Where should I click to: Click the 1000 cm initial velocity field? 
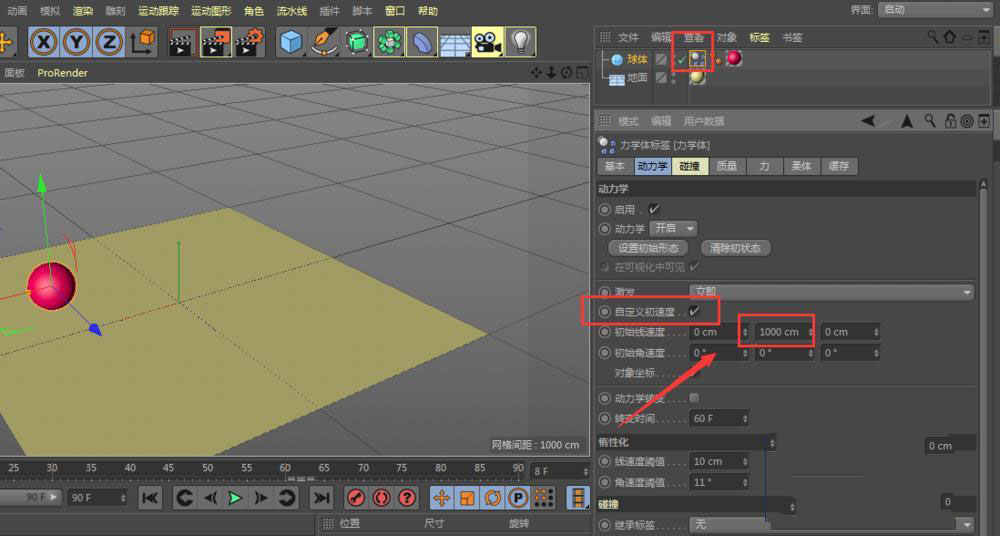pyautogui.click(x=778, y=333)
